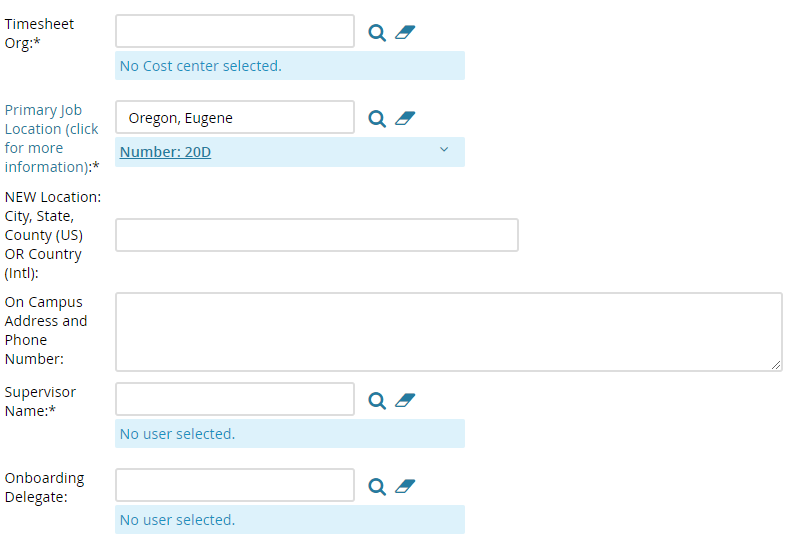Clear the Supervisor Name with eraser icon
Image resolution: width=789 pixels, height=537 pixels.
pyautogui.click(x=405, y=401)
